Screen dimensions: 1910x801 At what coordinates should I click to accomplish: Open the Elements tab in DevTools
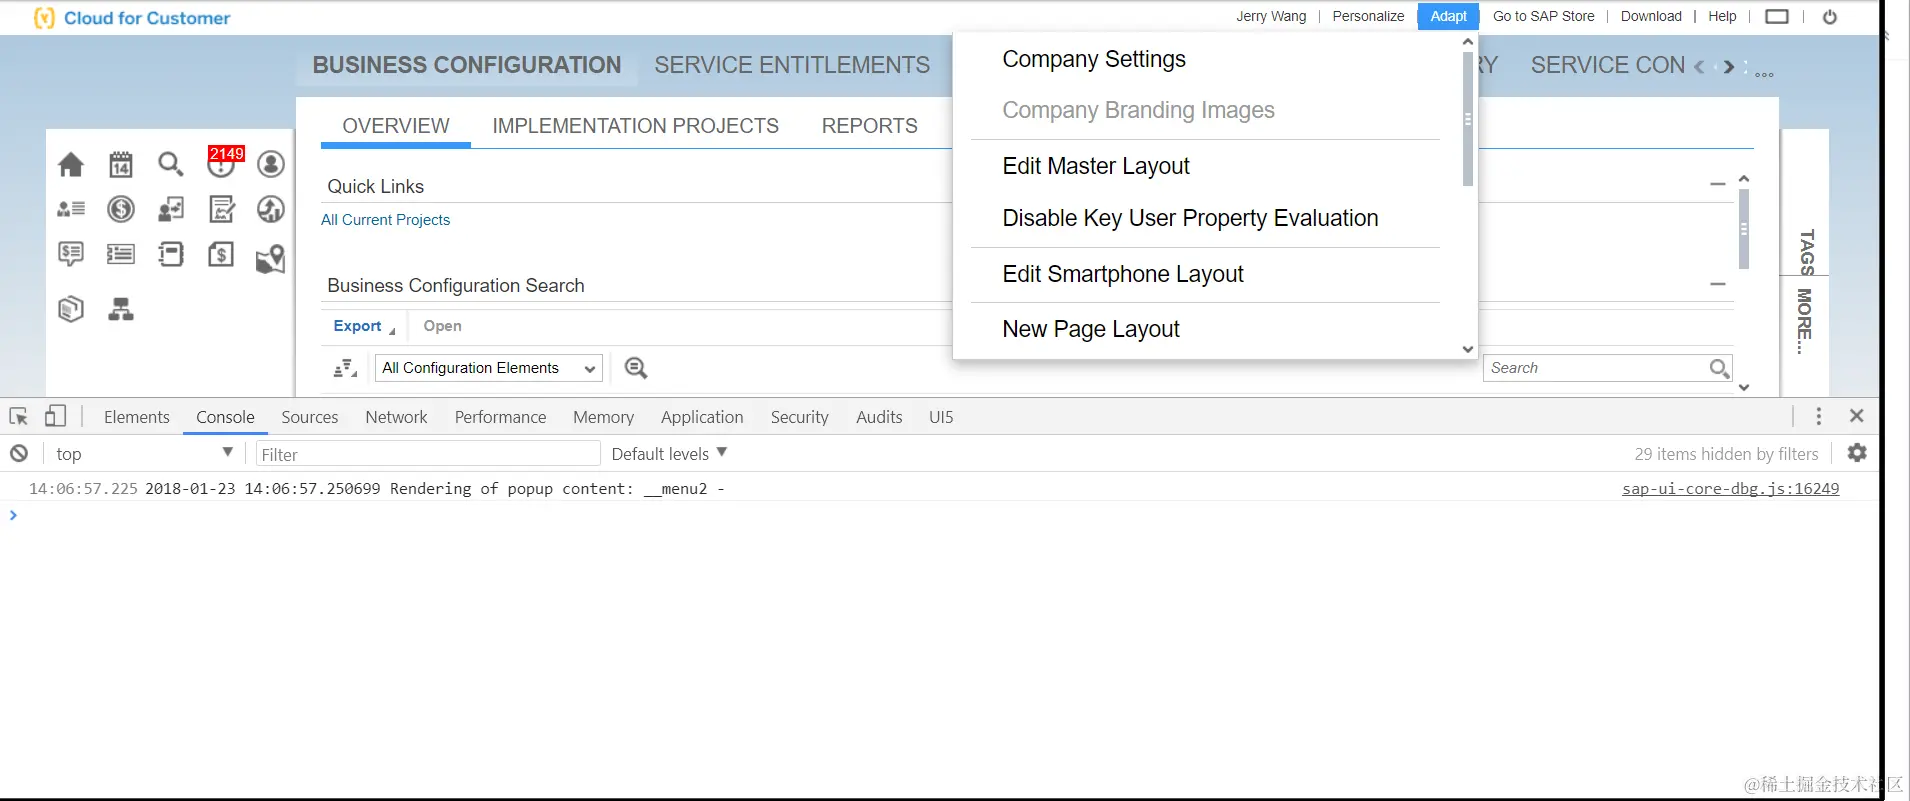pos(137,417)
